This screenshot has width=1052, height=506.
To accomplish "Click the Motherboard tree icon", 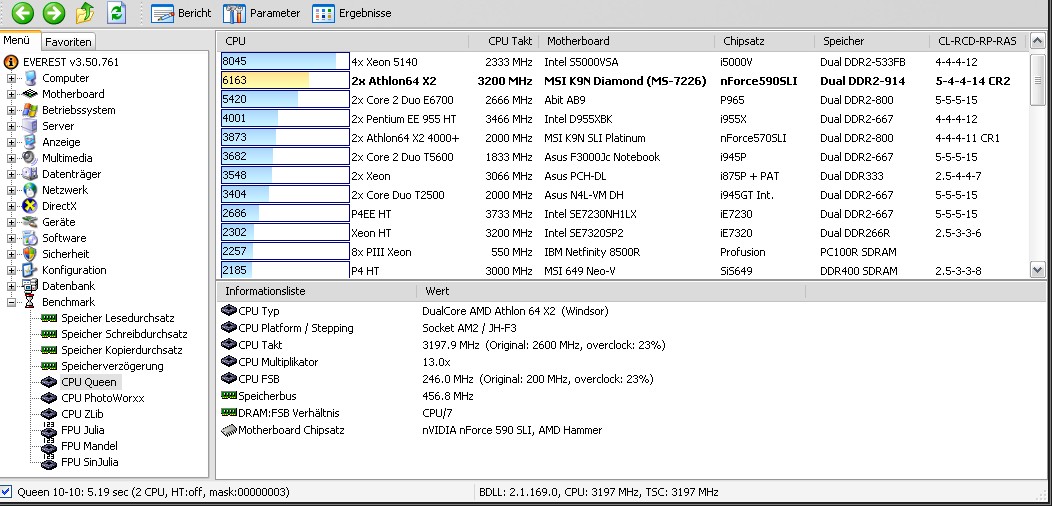I will pos(30,94).
